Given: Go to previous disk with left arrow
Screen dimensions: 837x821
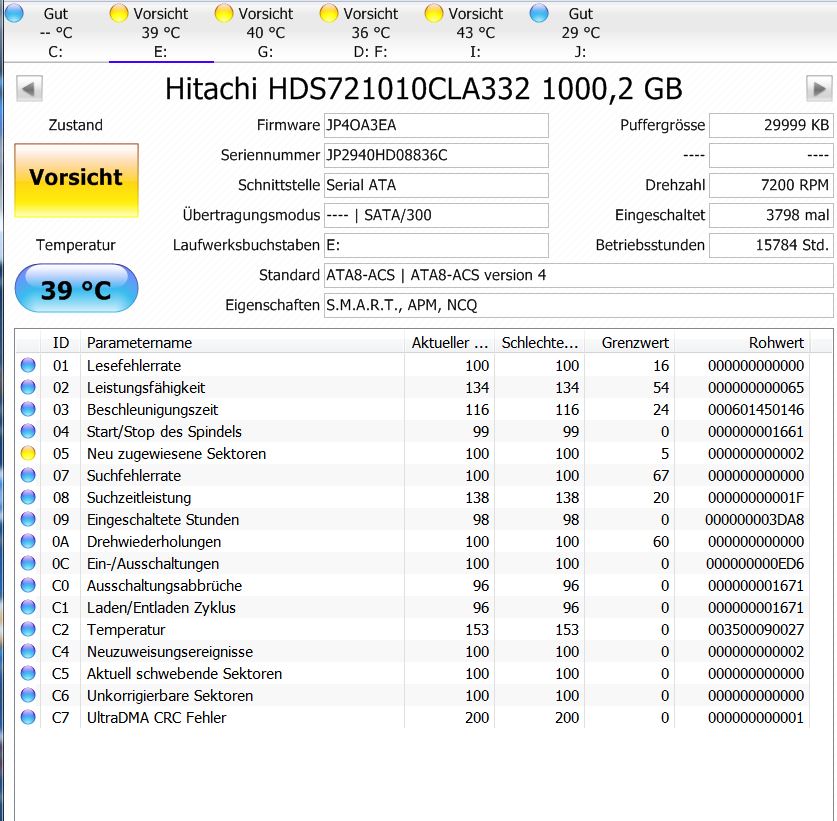Looking at the screenshot, I should [x=29, y=88].
